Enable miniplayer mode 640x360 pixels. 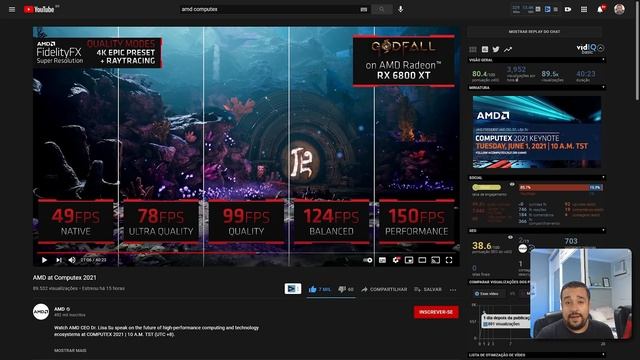409,260
